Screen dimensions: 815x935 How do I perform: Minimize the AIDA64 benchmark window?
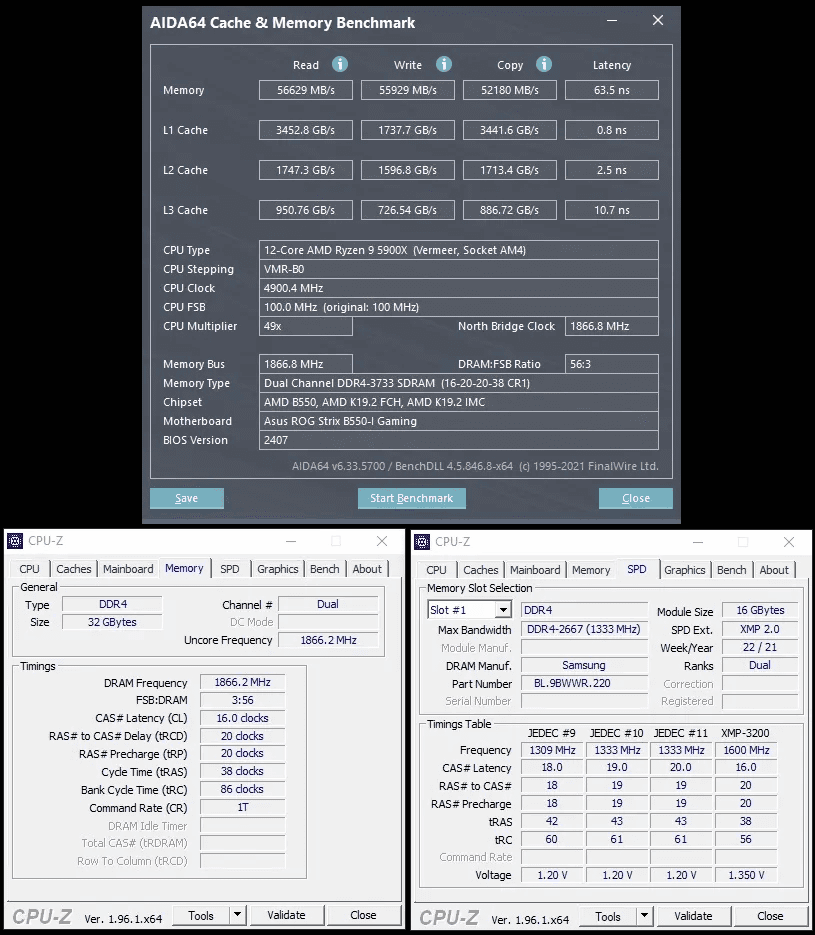tap(612, 20)
